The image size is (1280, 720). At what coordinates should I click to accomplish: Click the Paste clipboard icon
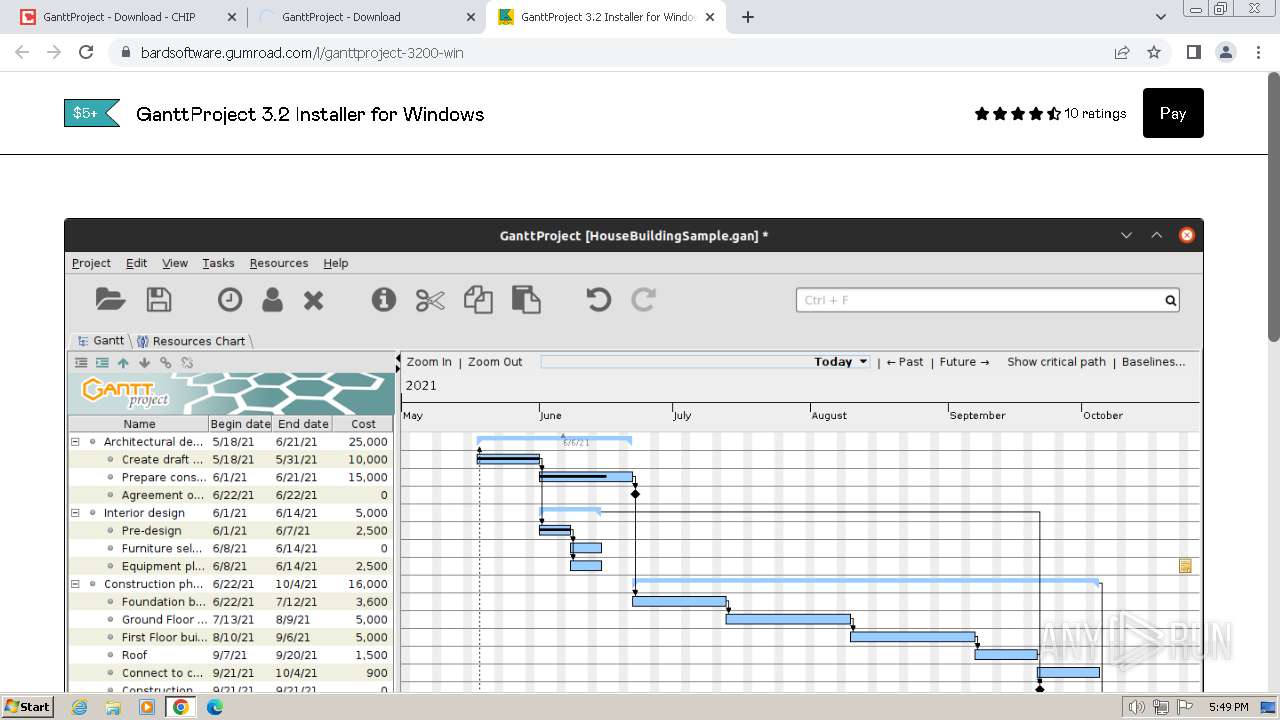[x=526, y=299]
